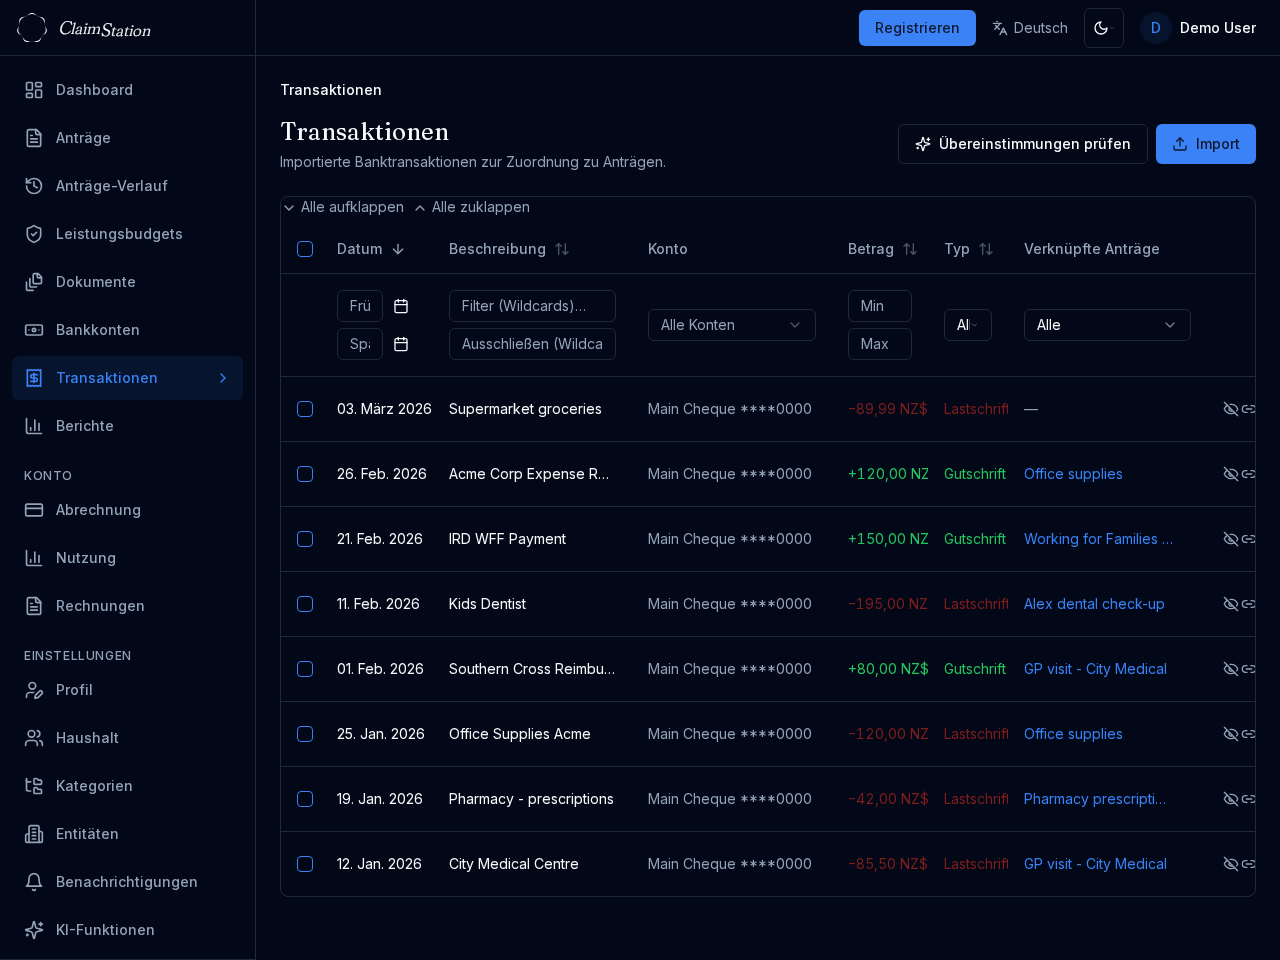Hide the Kids Dentist transaction via eye icon
The width and height of the screenshot is (1280, 960).
(1231, 604)
